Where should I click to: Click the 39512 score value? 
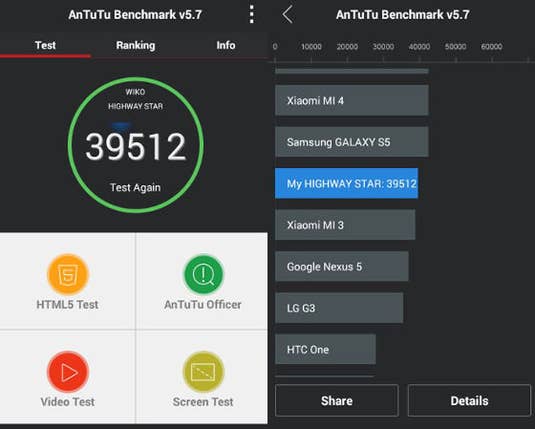pyautogui.click(x=135, y=147)
